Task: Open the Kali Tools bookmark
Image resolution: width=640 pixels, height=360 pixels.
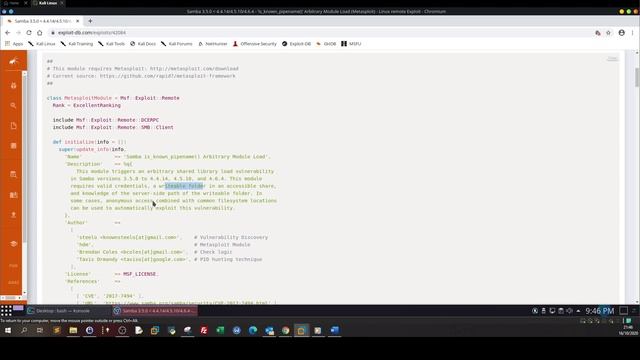Action: 111,44
